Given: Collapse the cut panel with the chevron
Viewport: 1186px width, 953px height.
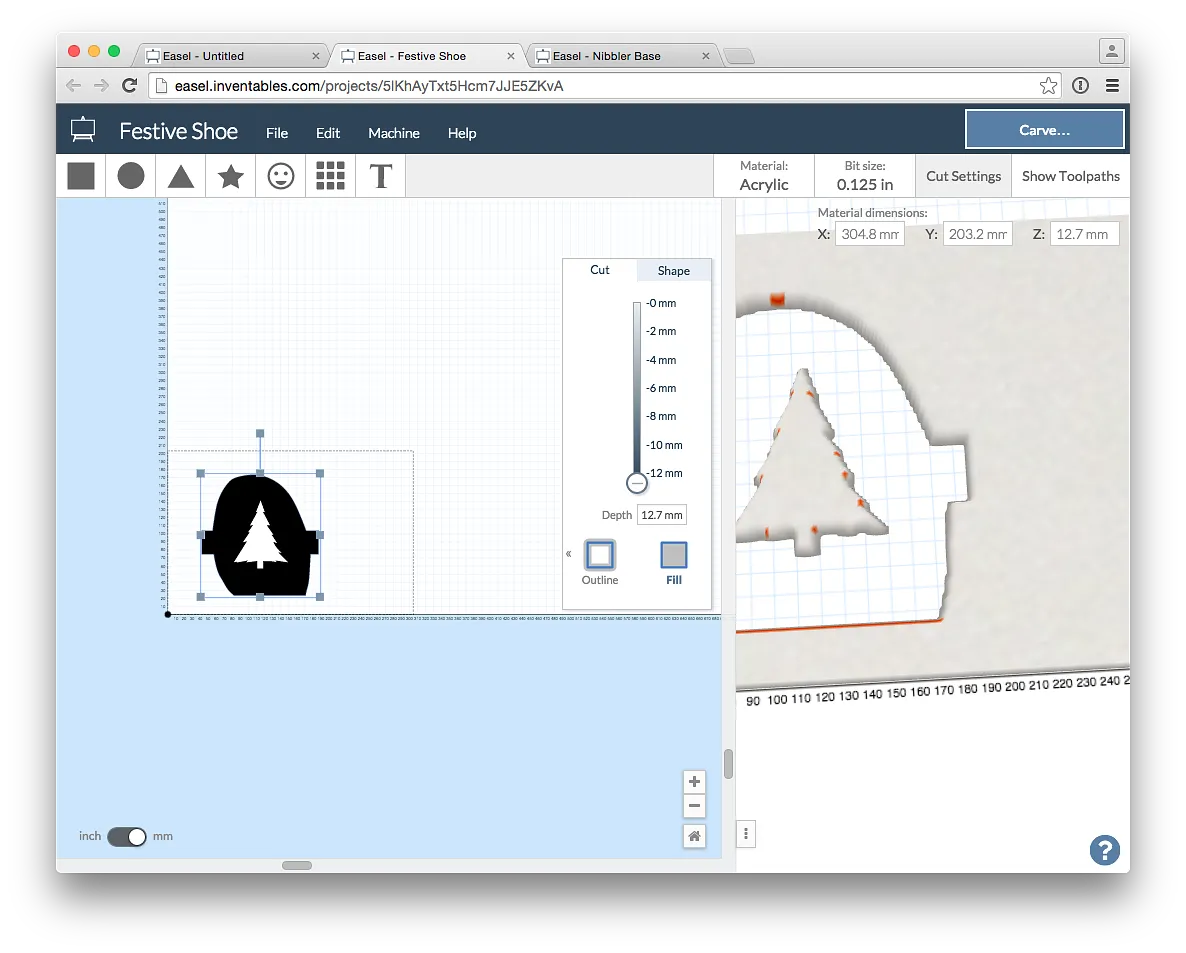Looking at the screenshot, I should click(x=569, y=553).
